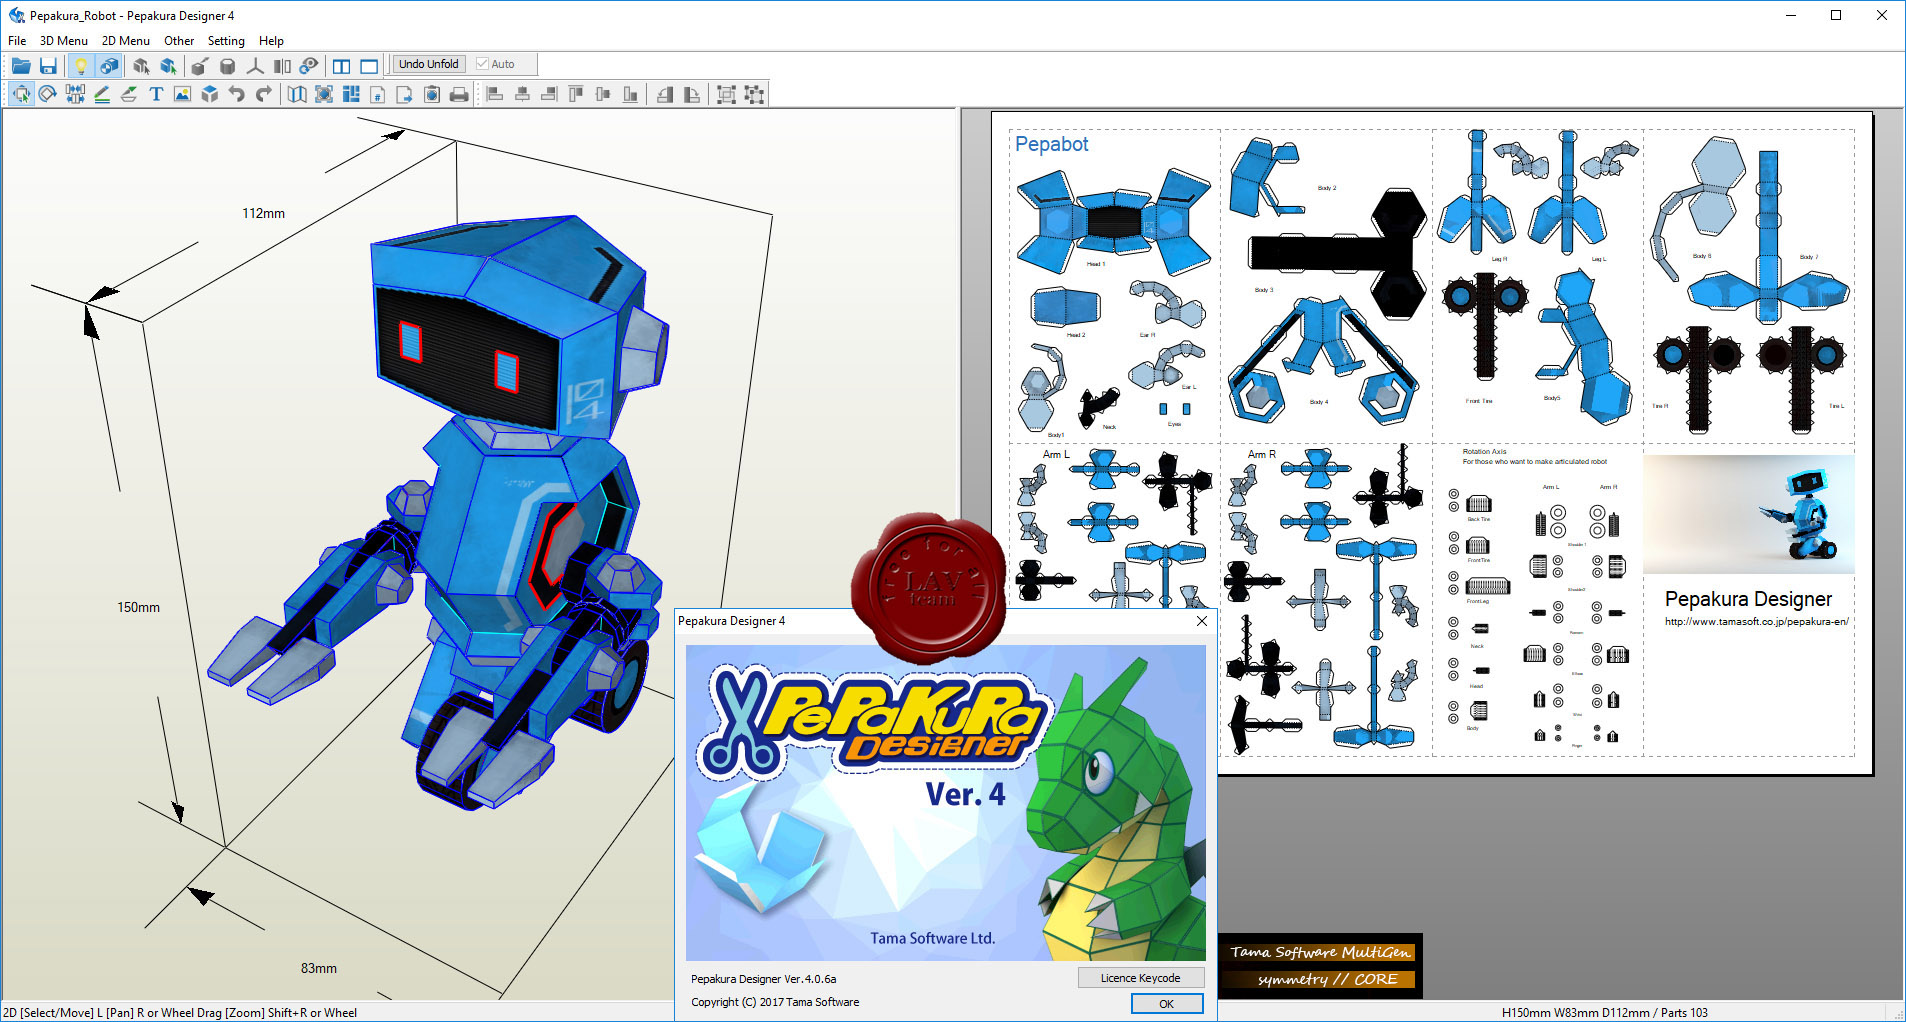The width and height of the screenshot is (1906, 1022).
Task: Open the Setting menu
Action: coord(226,41)
